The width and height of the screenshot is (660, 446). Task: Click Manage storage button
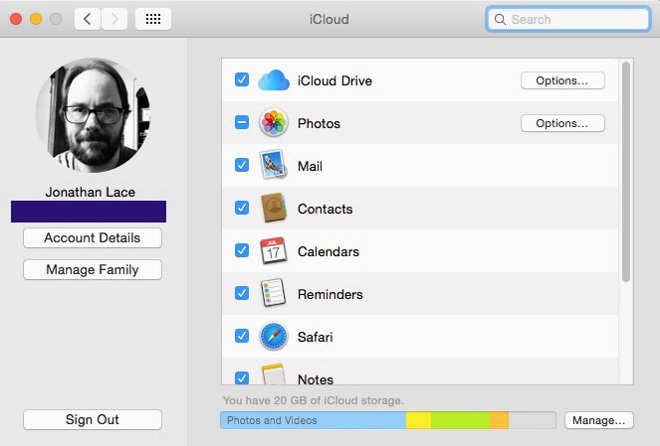coord(599,420)
